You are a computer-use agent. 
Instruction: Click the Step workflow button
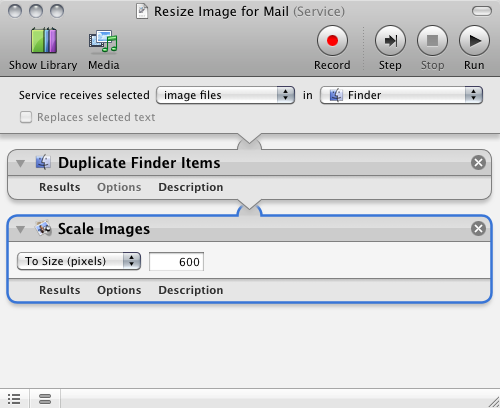point(390,41)
